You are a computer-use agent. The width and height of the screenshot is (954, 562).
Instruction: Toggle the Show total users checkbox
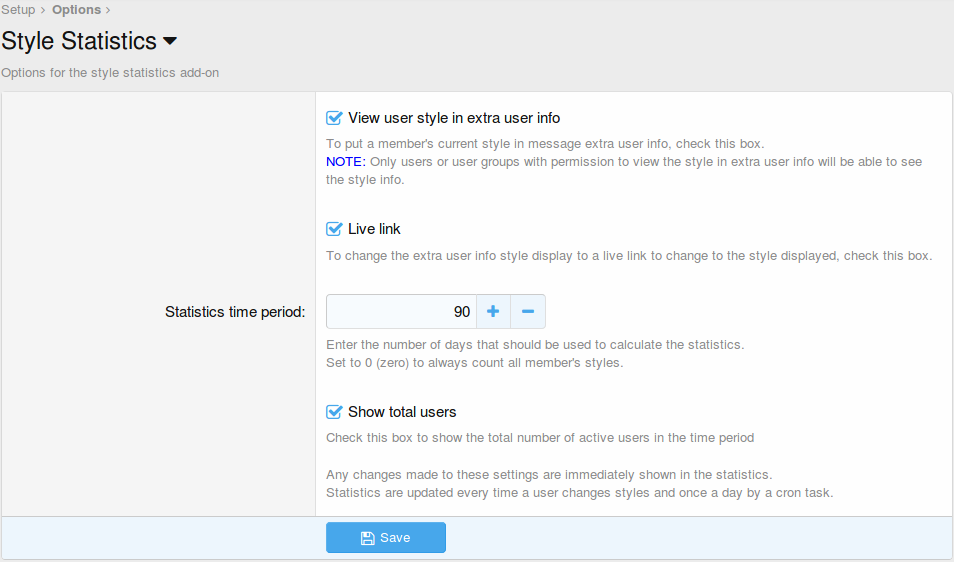335,412
